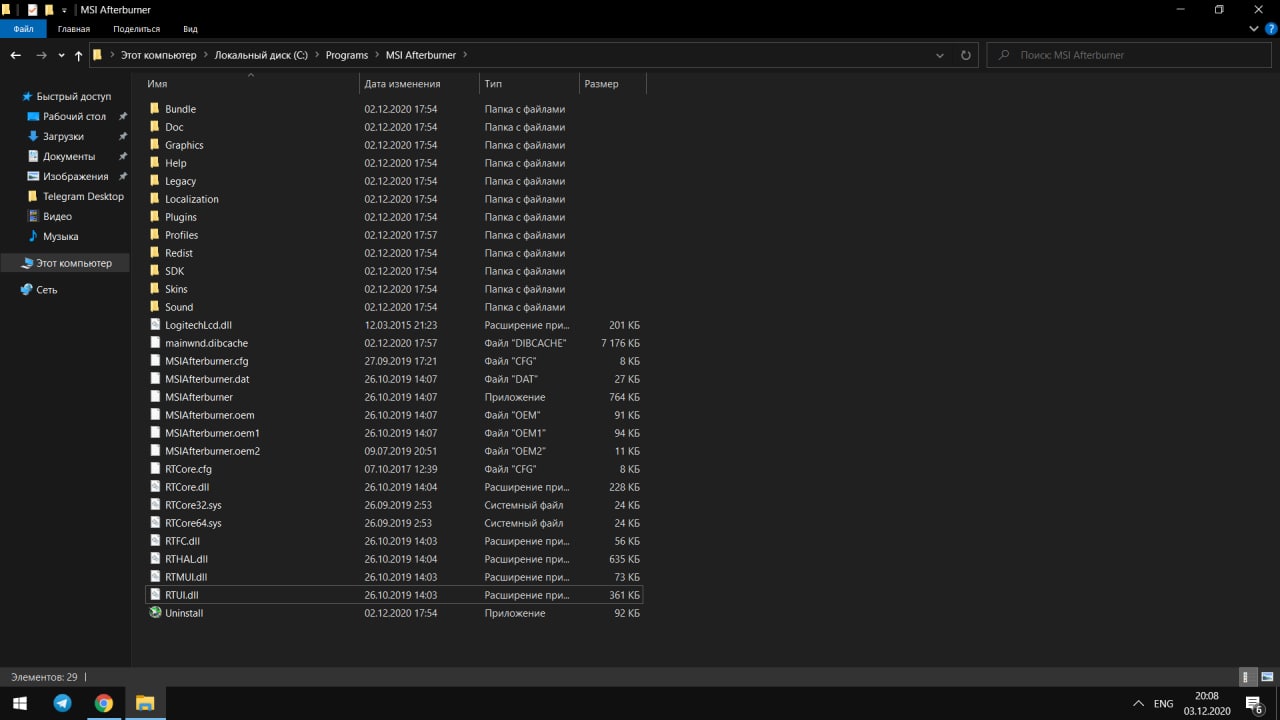The width and height of the screenshot is (1280, 720).
Task: Sort files by Имя column
Action: coord(251,84)
